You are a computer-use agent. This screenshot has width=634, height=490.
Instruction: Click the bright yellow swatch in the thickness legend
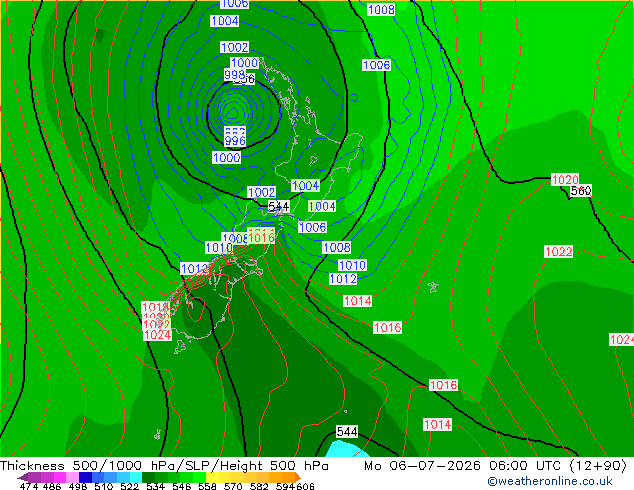tap(212, 477)
